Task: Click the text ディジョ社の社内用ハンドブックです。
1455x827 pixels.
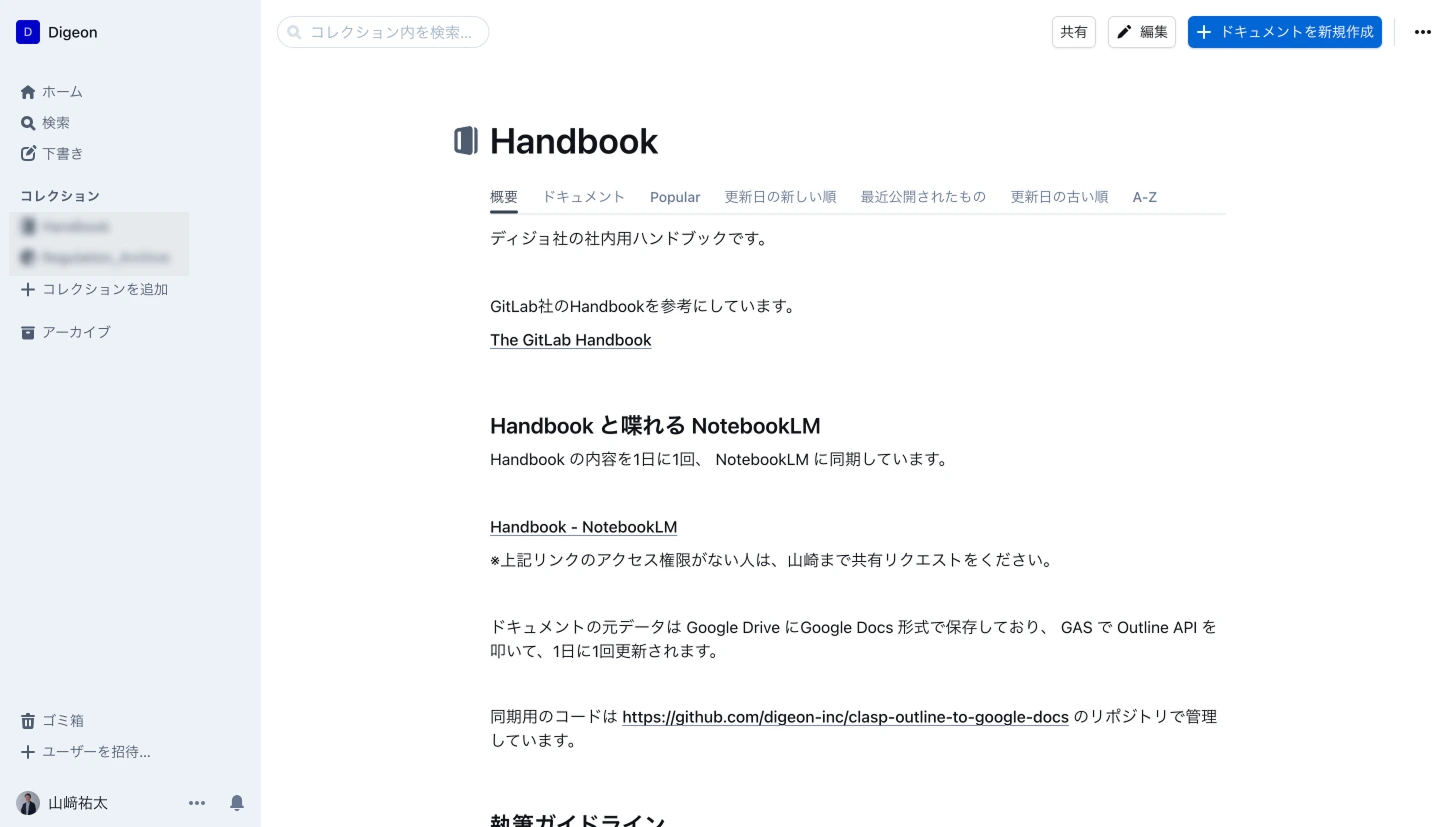Action: click(629, 239)
